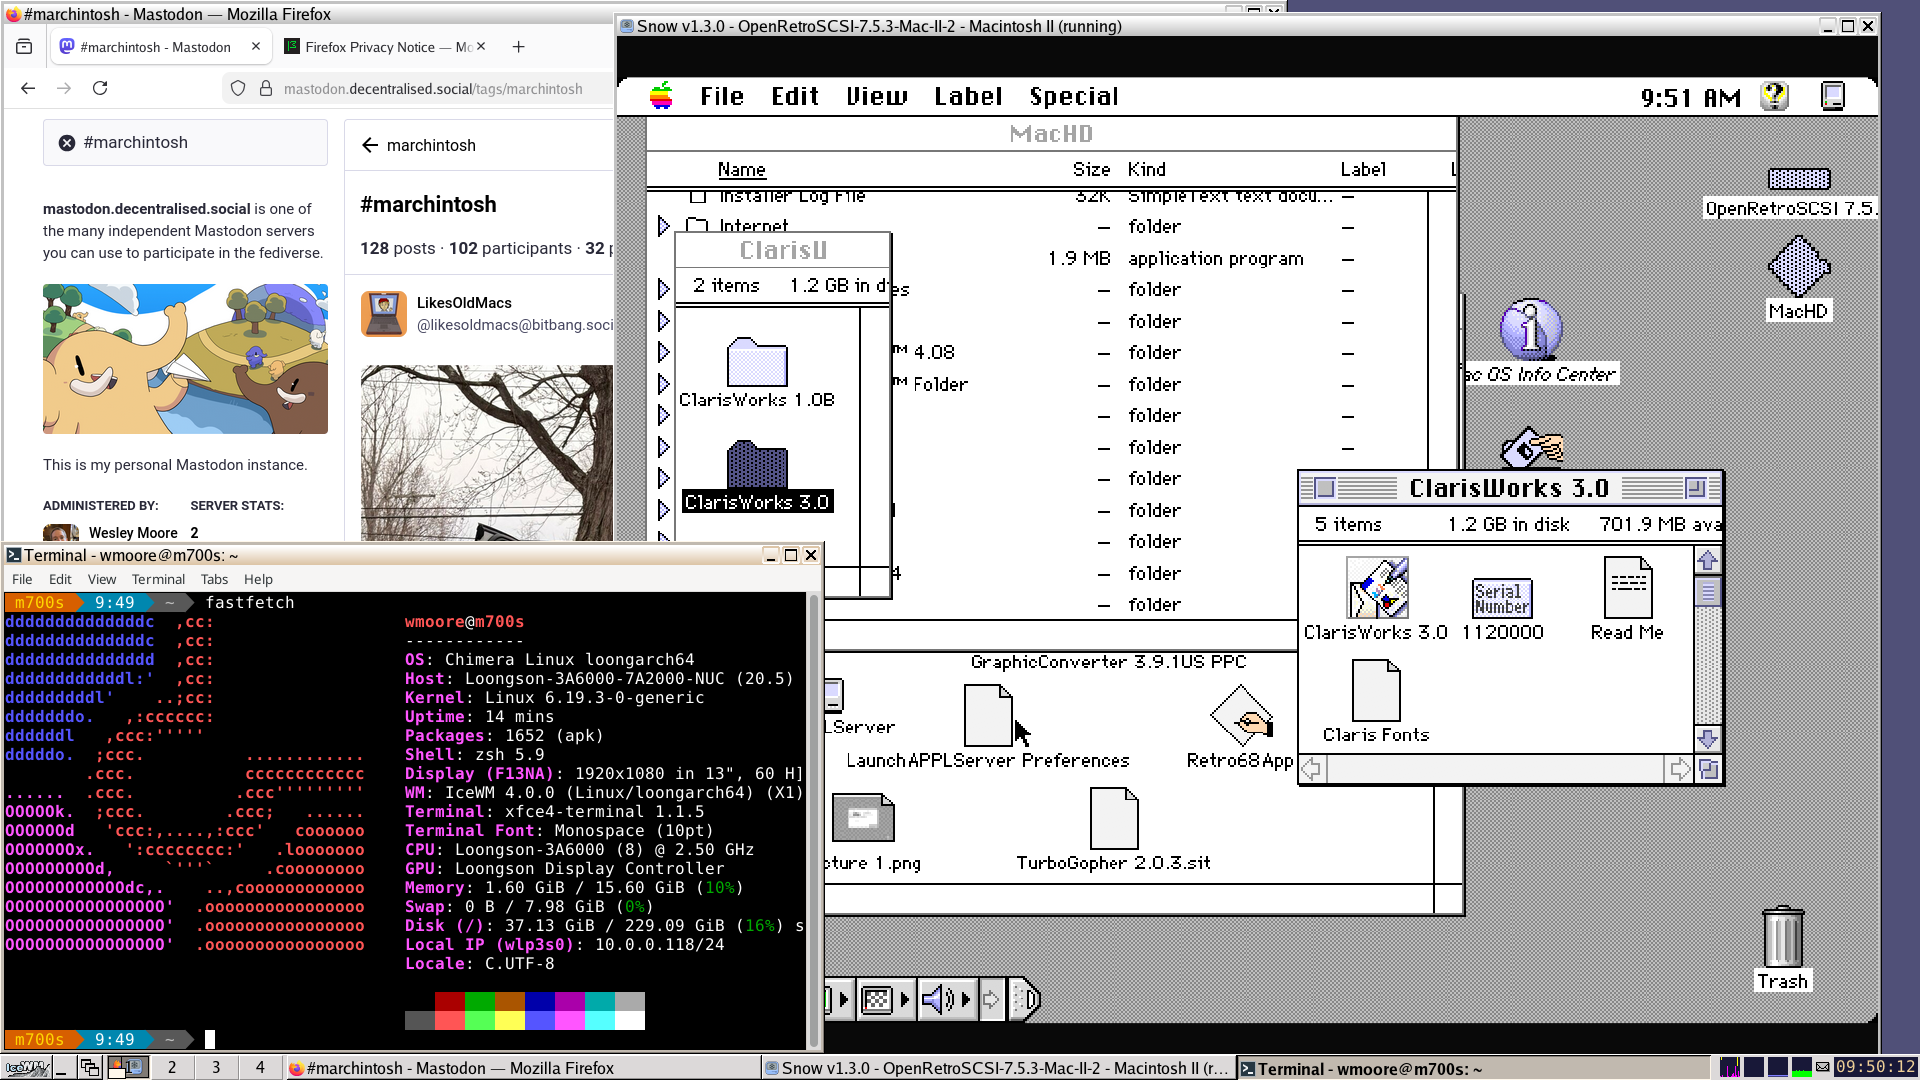Click the Apple menu icon
The image size is (1920, 1080).
point(661,96)
